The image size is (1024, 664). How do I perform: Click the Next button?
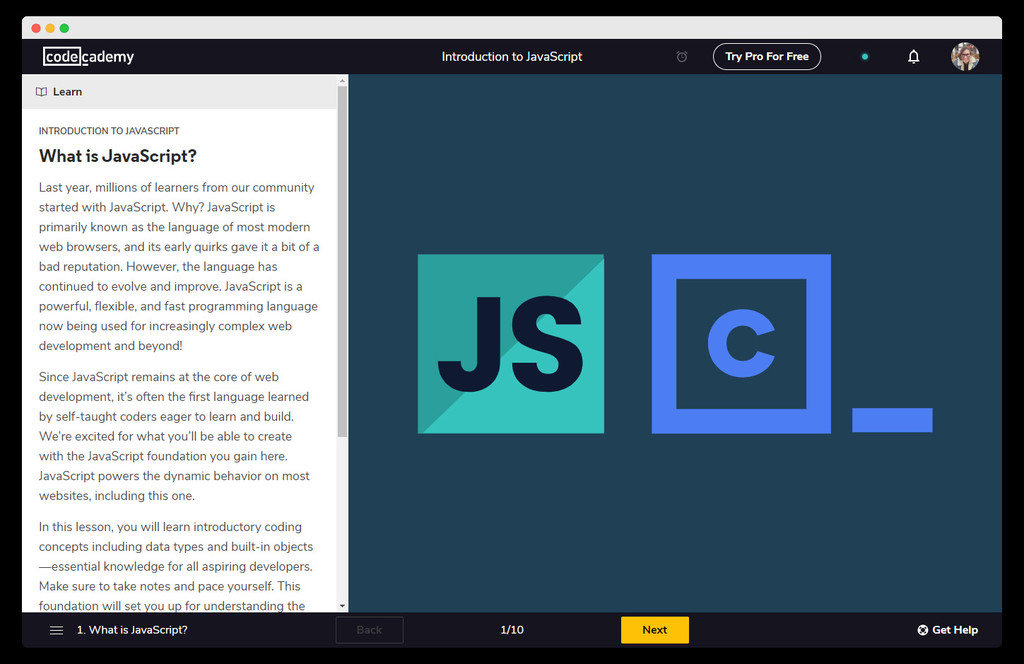(655, 630)
